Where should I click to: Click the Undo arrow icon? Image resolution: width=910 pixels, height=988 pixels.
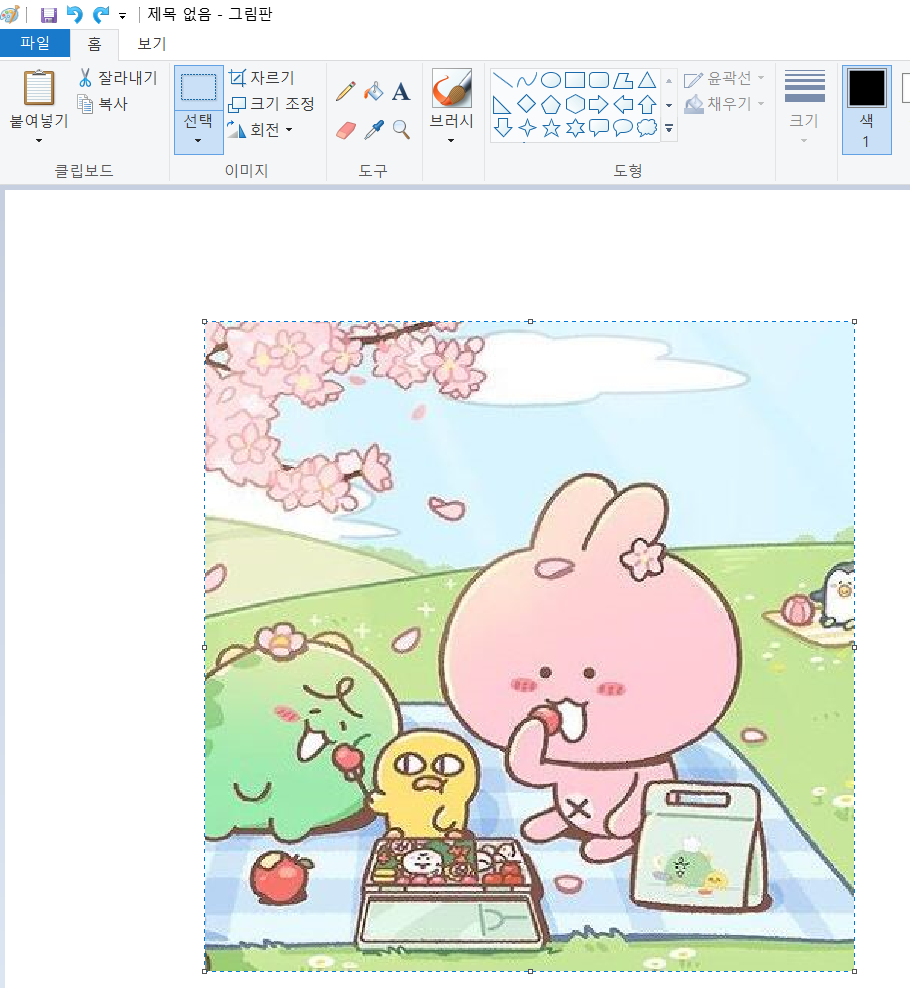[x=74, y=14]
